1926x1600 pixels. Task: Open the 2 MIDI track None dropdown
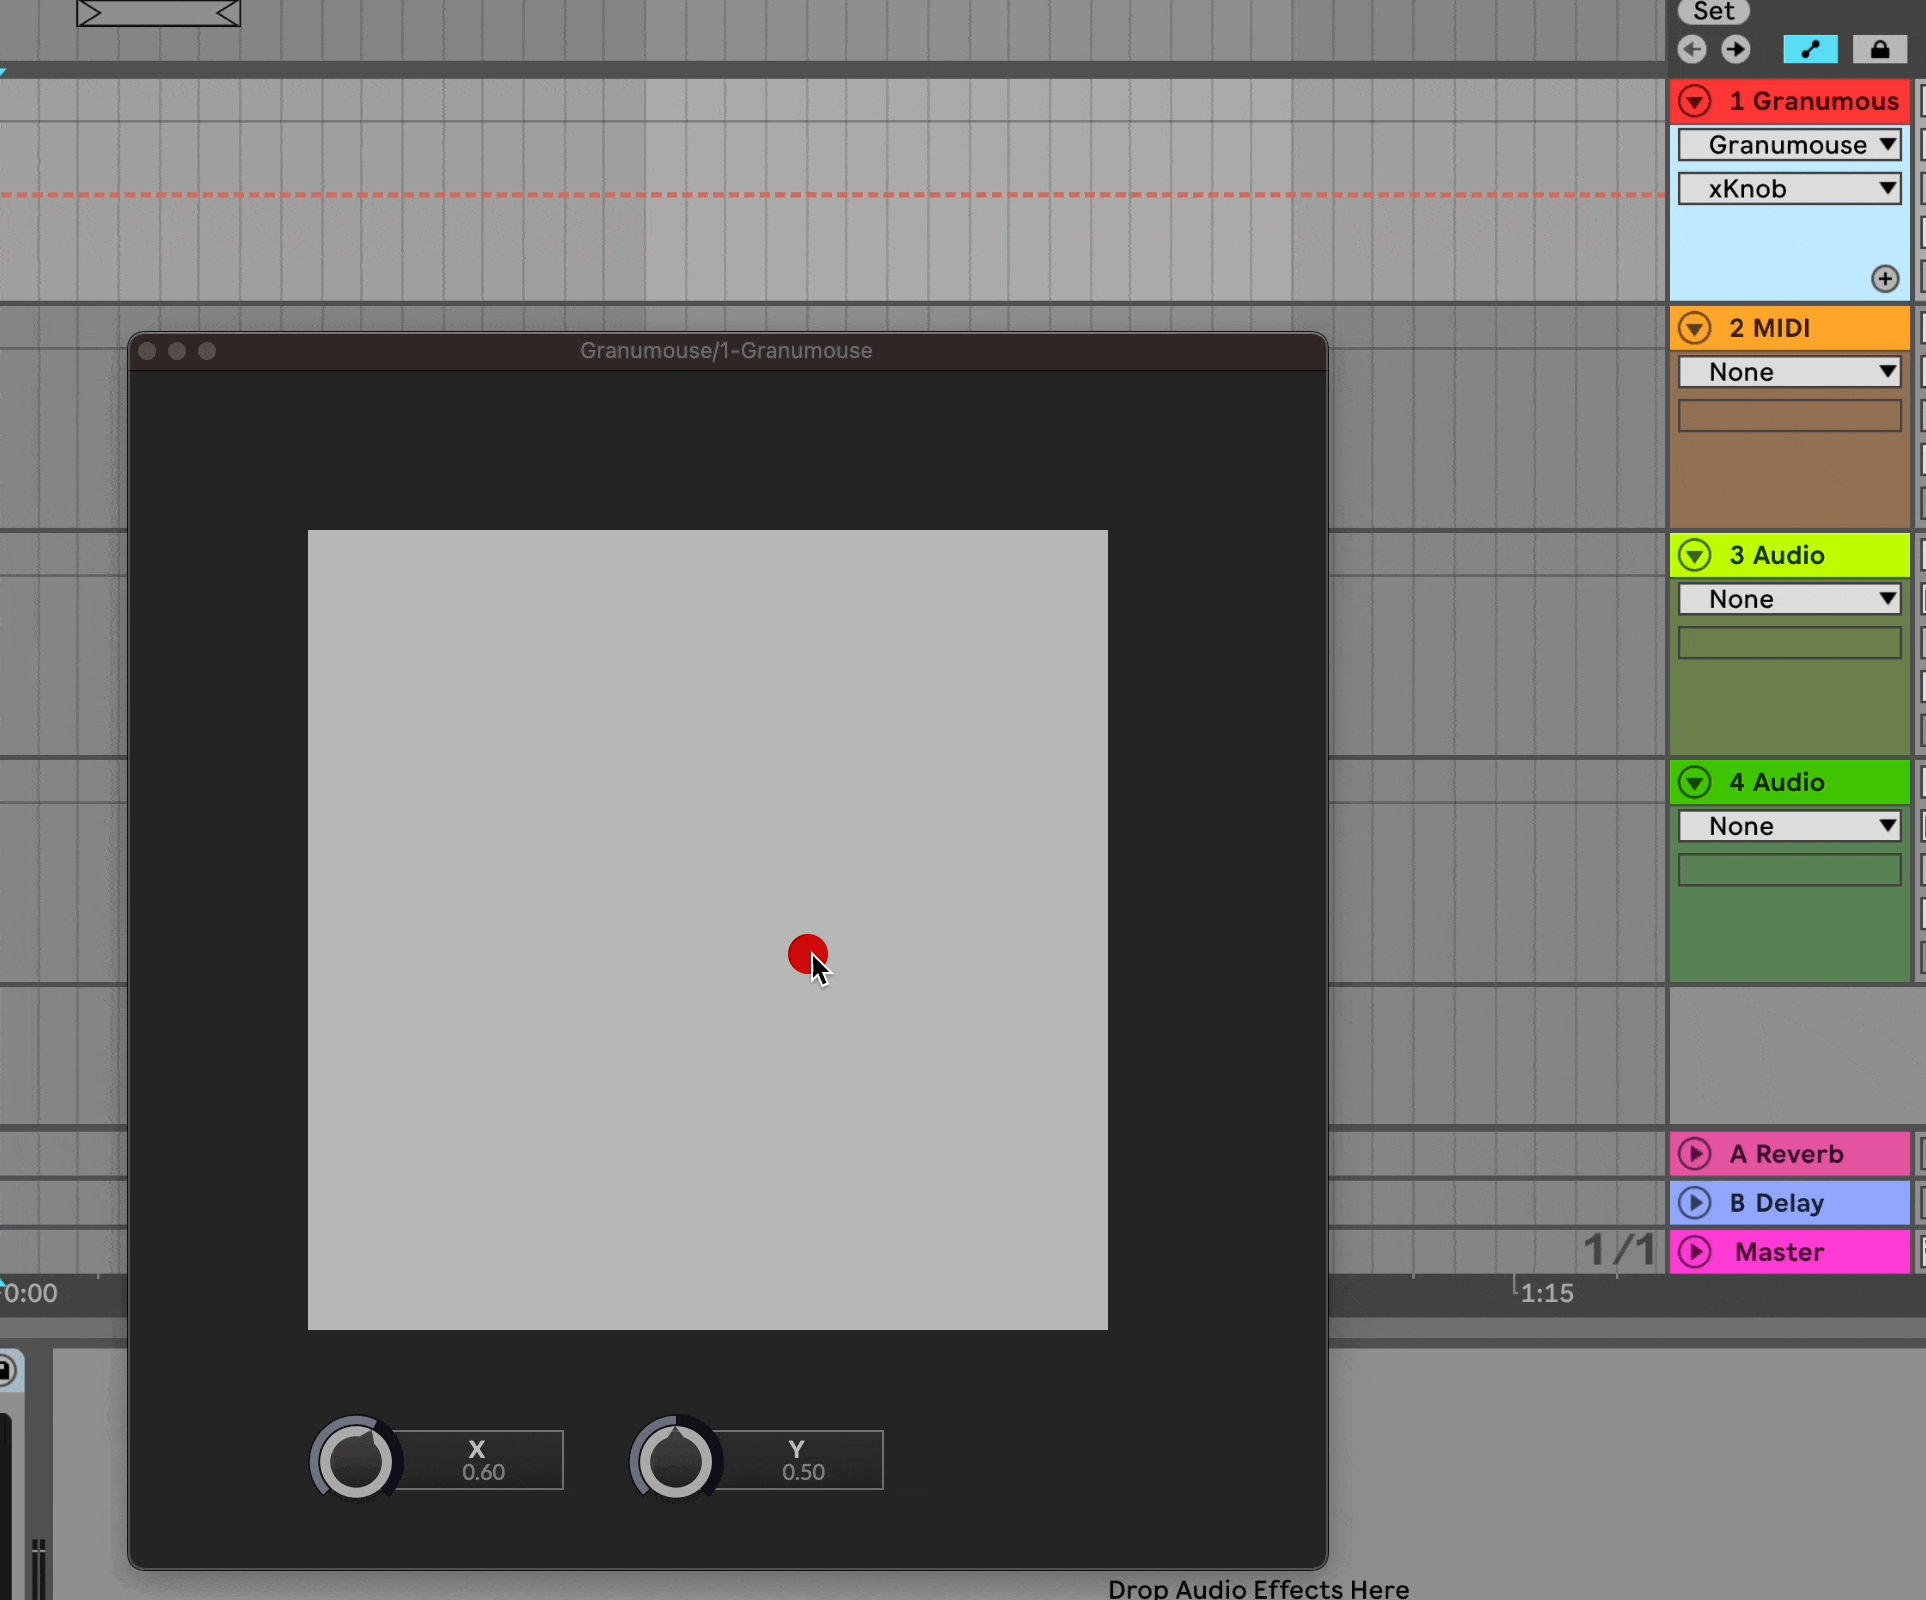pos(1789,372)
